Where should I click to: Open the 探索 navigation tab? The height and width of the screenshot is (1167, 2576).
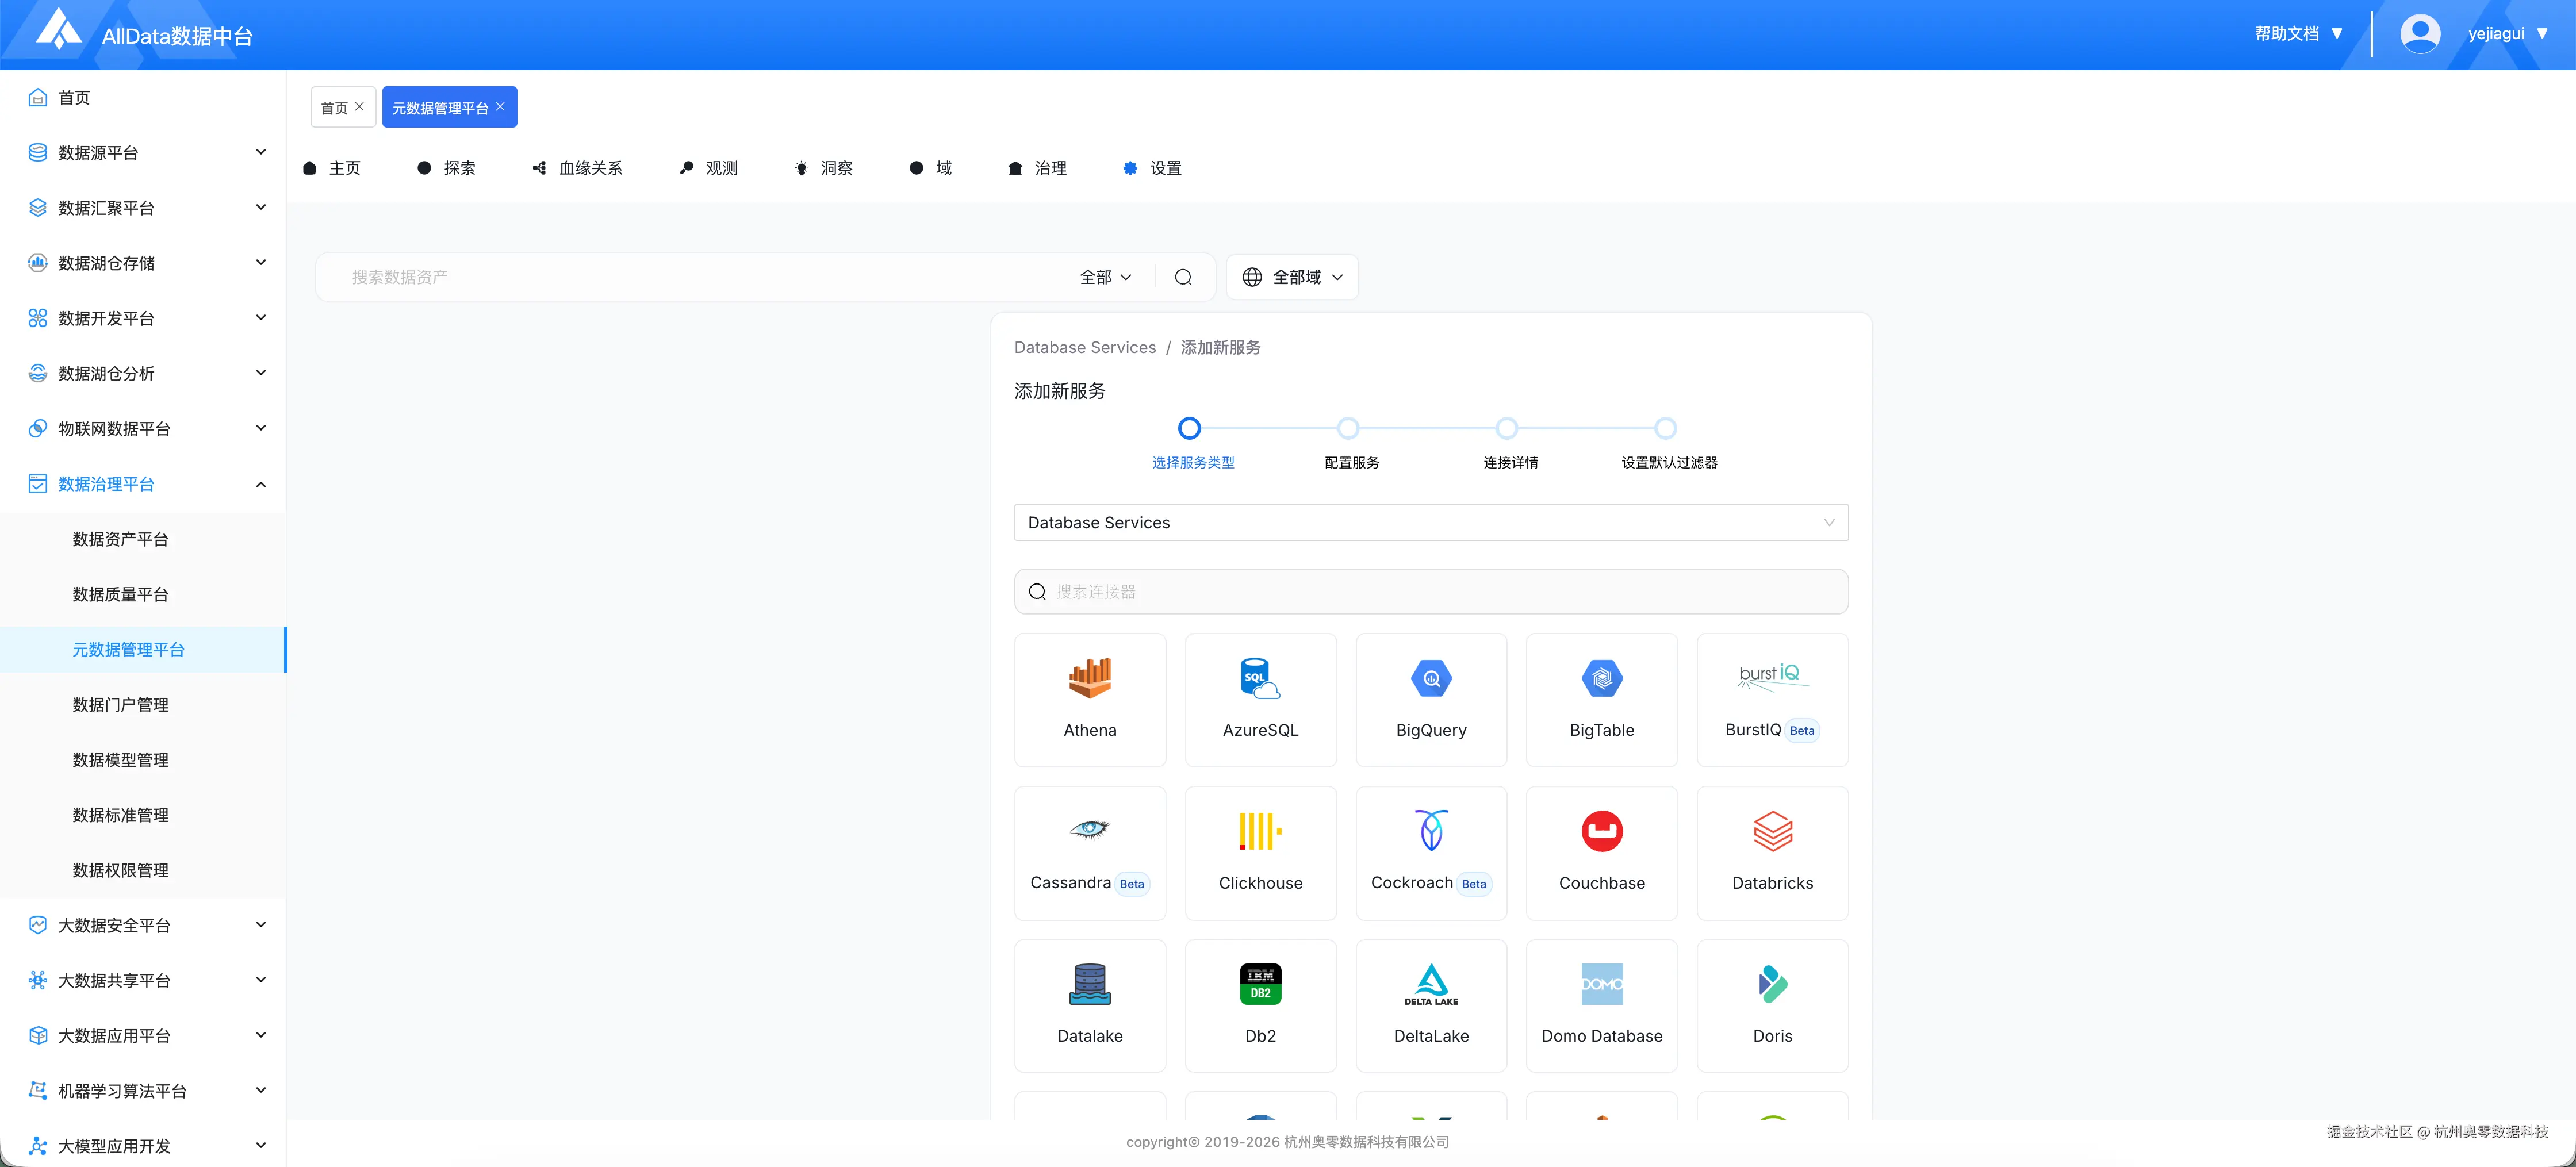click(447, 168)
